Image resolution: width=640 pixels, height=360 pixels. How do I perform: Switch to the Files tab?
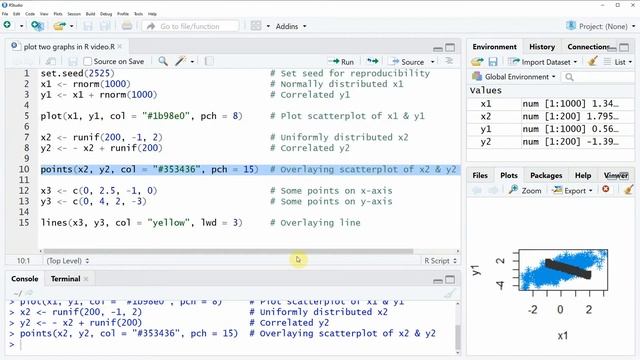pos(480,176)
